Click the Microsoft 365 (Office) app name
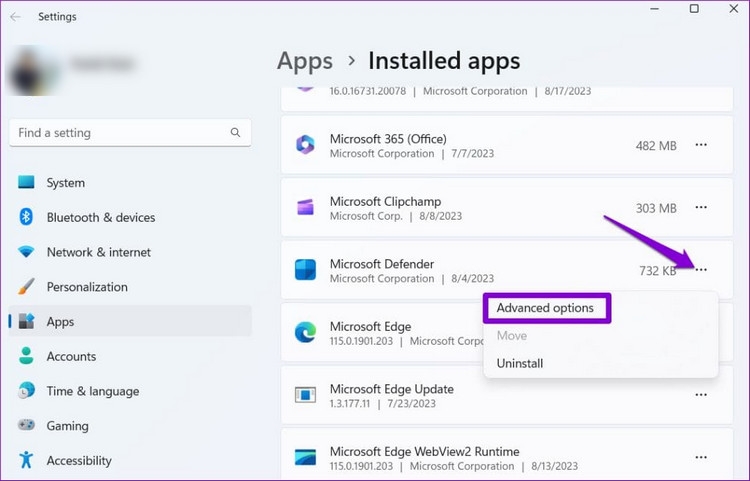Viewport: 750px width, 481px height. coord(388,139)
